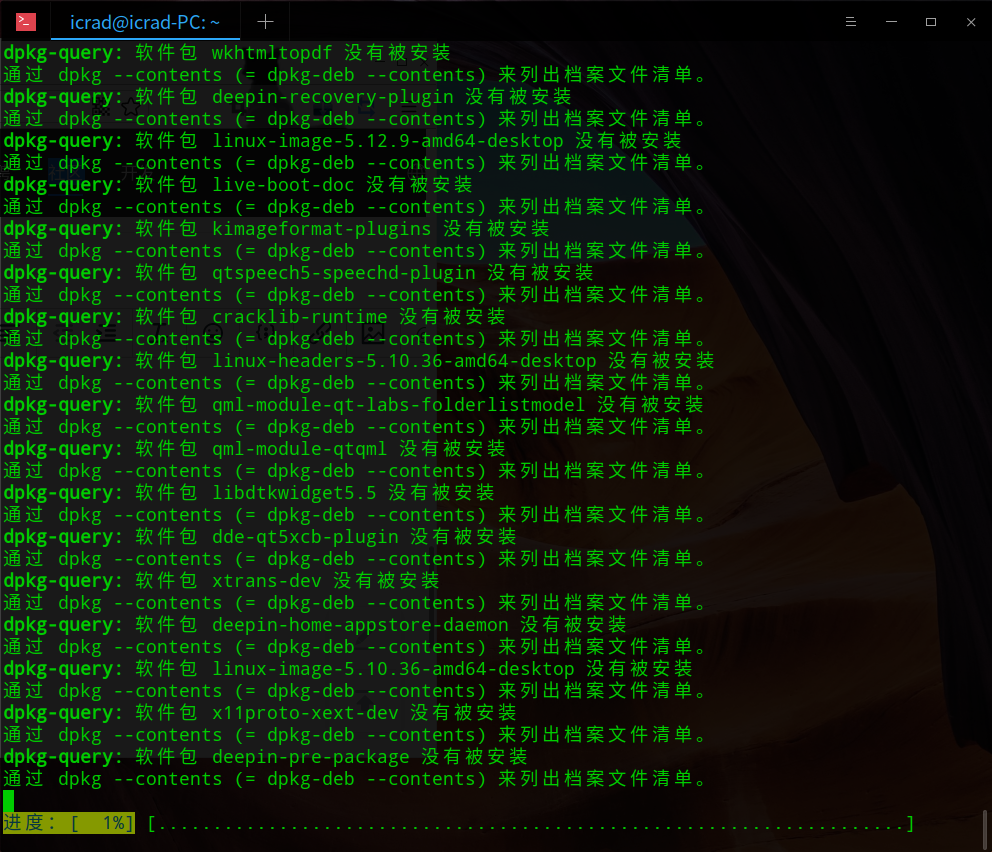Click qtspeech5-speechd-plugin text
Viewport: 992px width, 852px height.
pyautogui.click(x=344, y=273)
